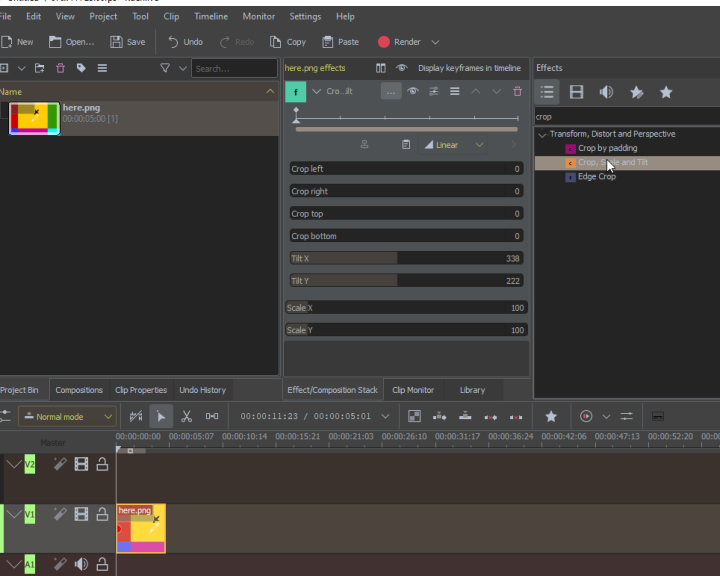Delete the selected bin clip with trash icon

(x=60, y=68)
